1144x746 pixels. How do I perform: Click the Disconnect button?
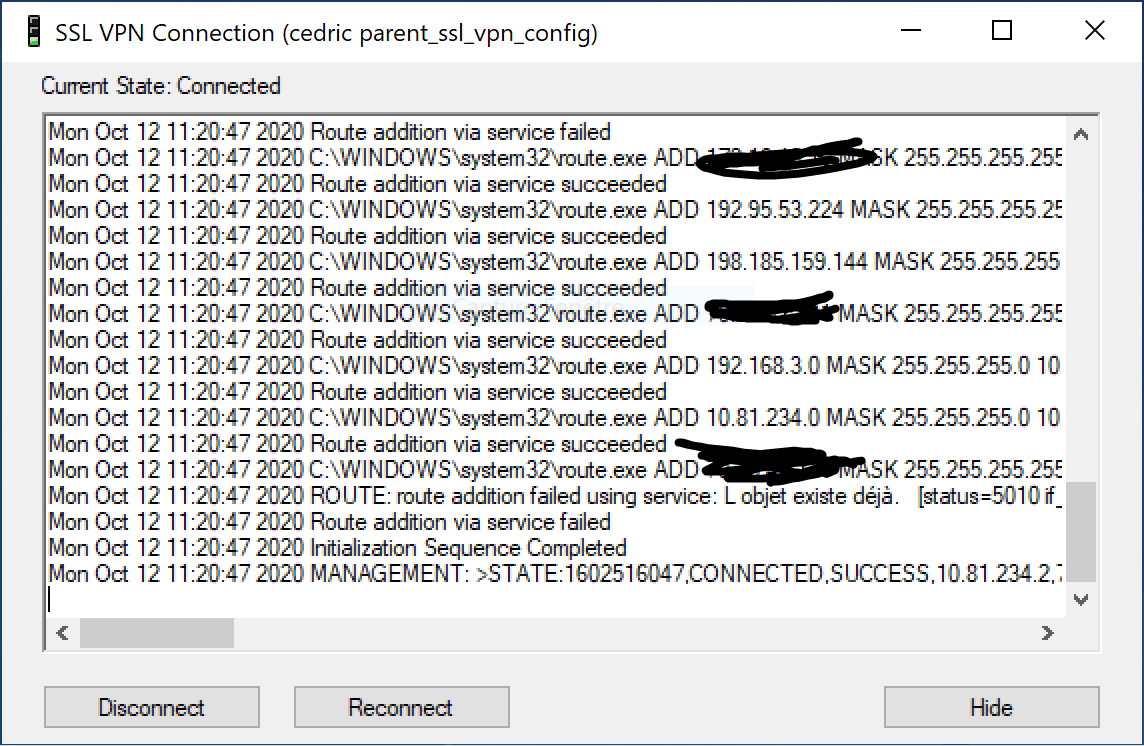click(x=152, y=707)
